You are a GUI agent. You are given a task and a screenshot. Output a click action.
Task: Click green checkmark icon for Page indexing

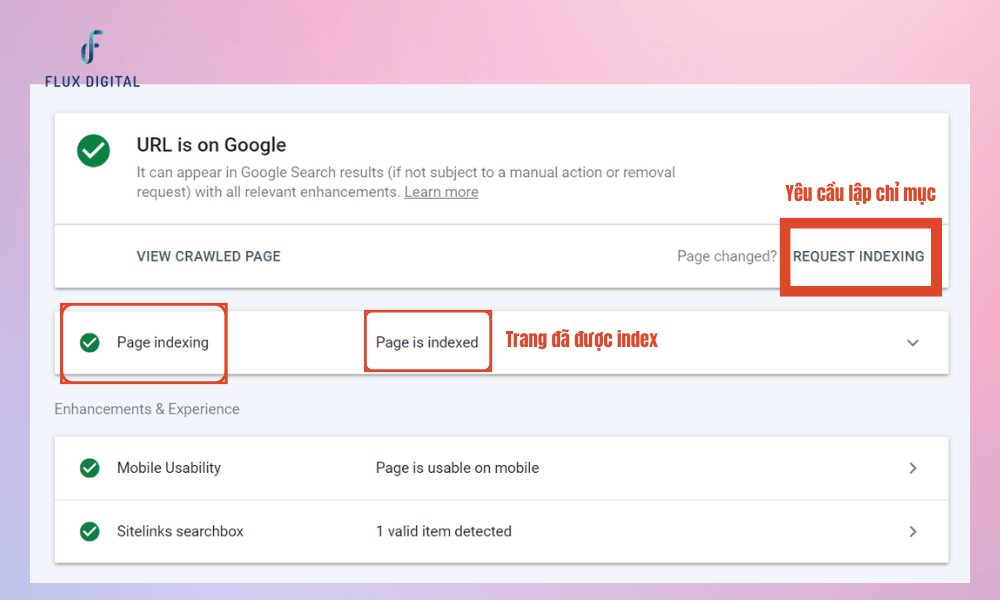pos(89,342)
